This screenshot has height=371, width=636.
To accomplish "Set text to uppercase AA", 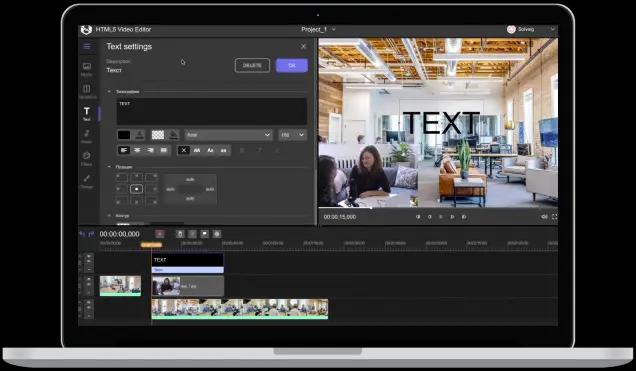I will 197,150.
